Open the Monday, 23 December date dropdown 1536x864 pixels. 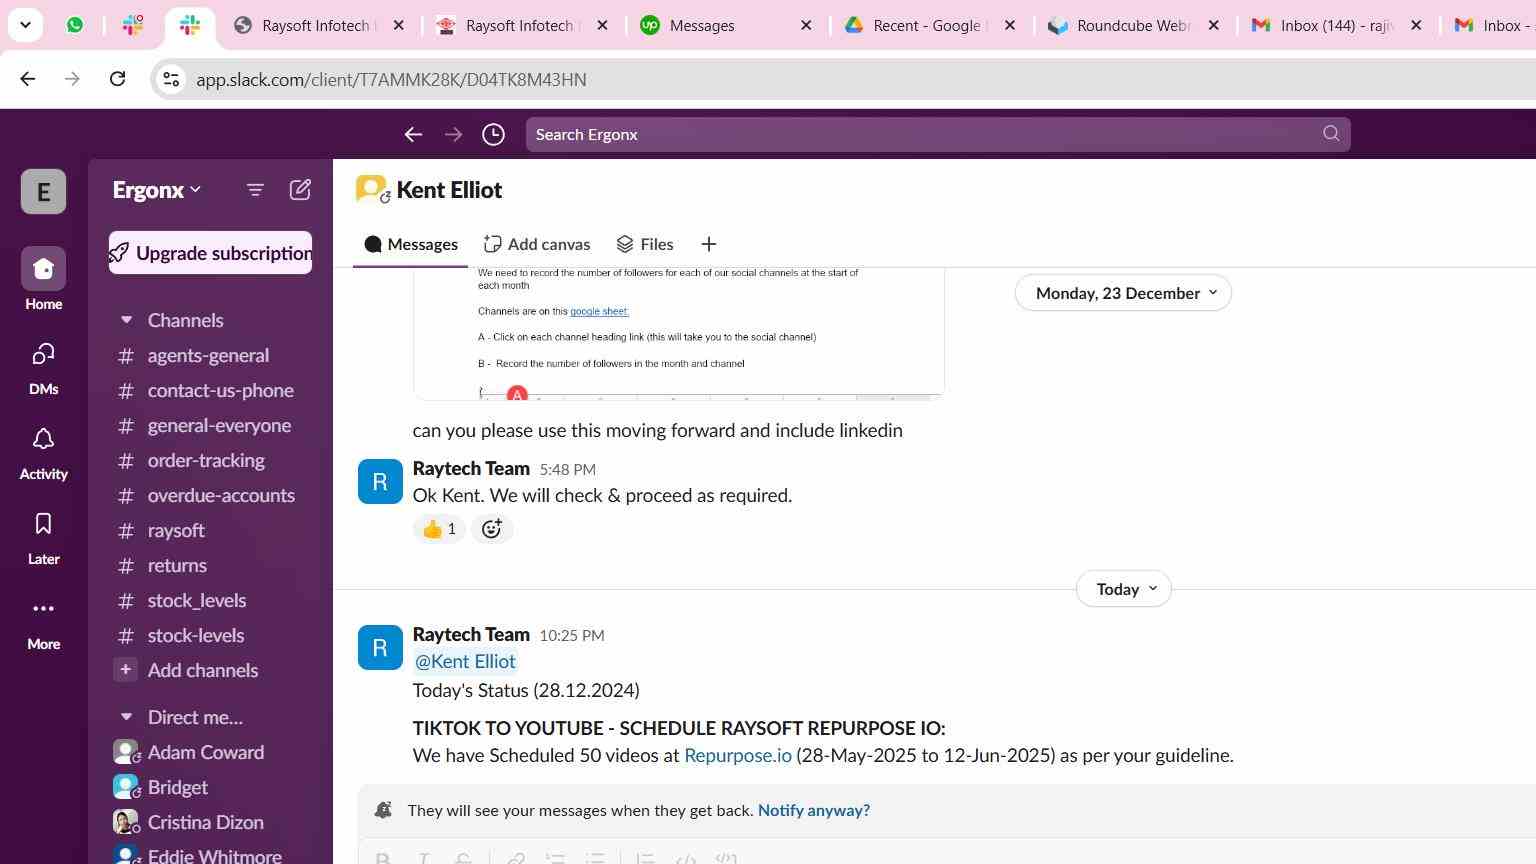1124,293
